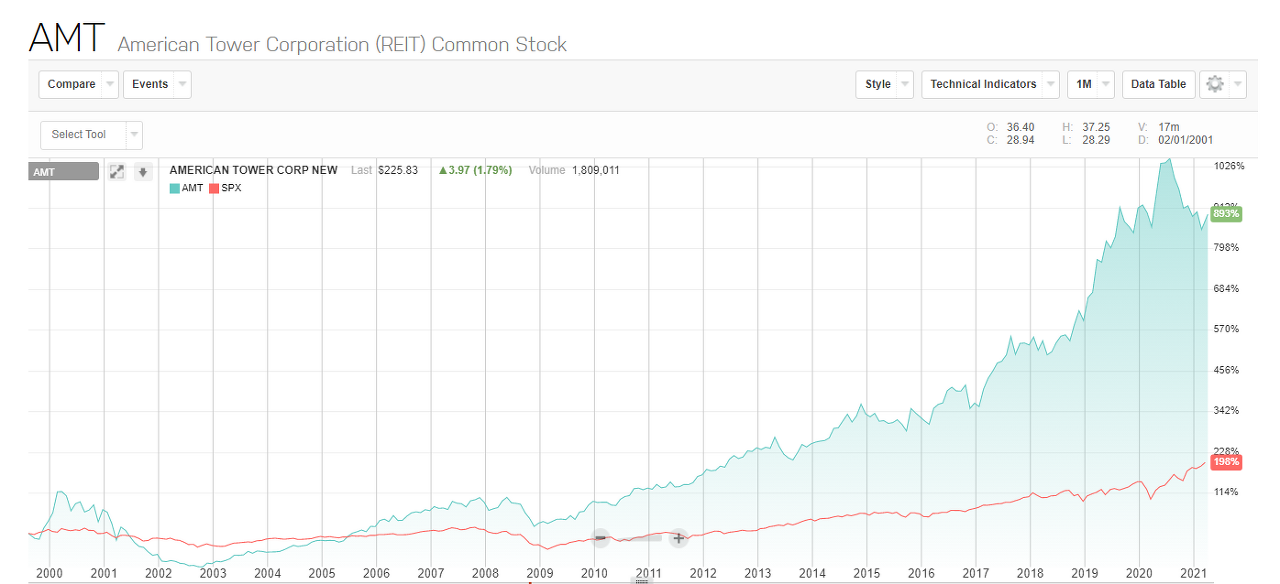Expand the Style dropdown
The image size is (1280, 584).
[885, 84]
